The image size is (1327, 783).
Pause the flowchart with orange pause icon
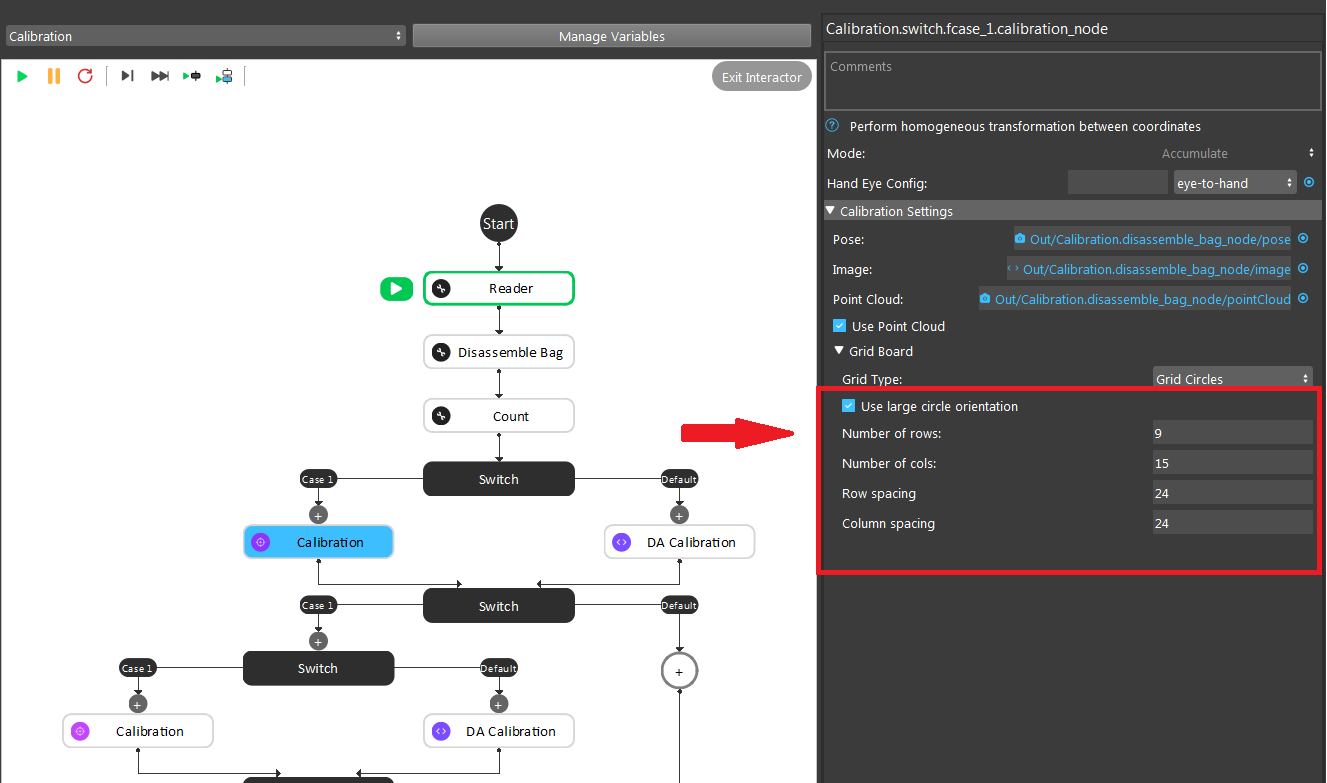[54, 76]
